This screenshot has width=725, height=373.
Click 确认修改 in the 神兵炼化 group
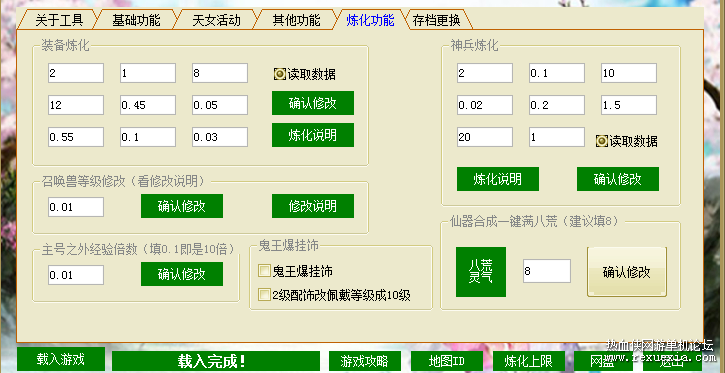pyautogui.click(x=618, y=179)
